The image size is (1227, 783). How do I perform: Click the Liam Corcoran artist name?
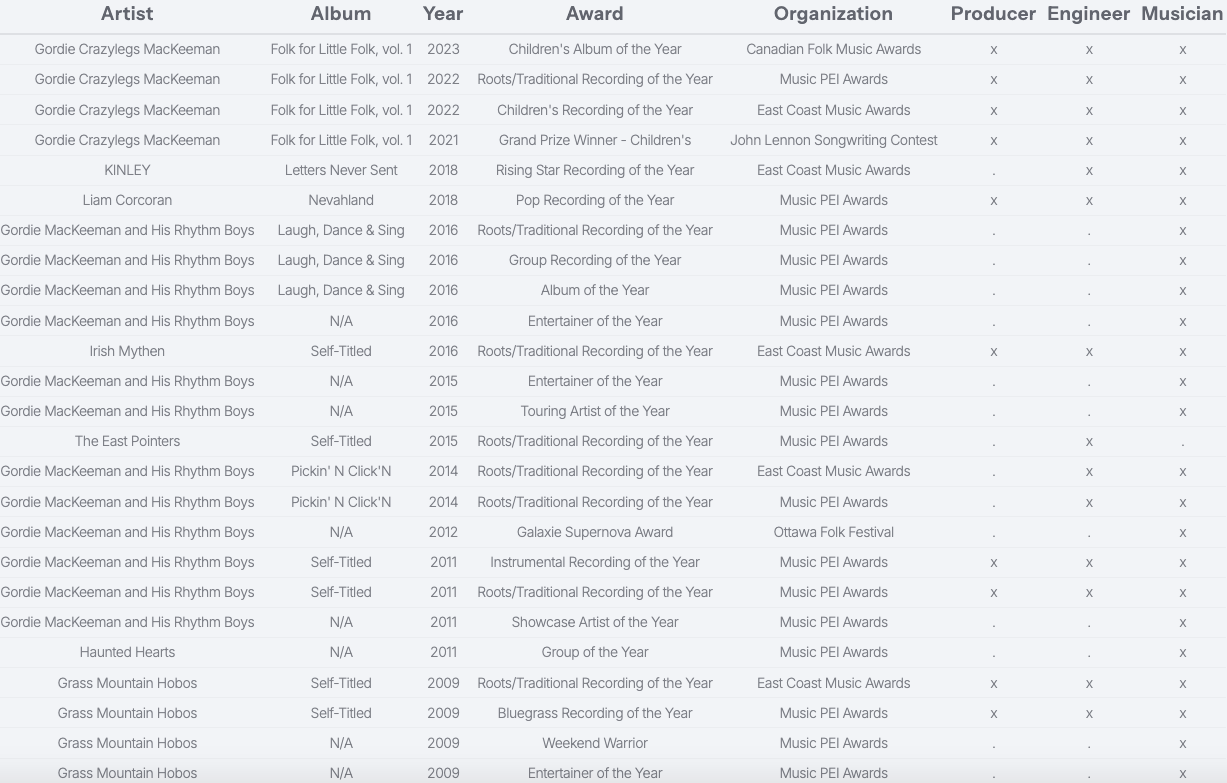(127, 200)
